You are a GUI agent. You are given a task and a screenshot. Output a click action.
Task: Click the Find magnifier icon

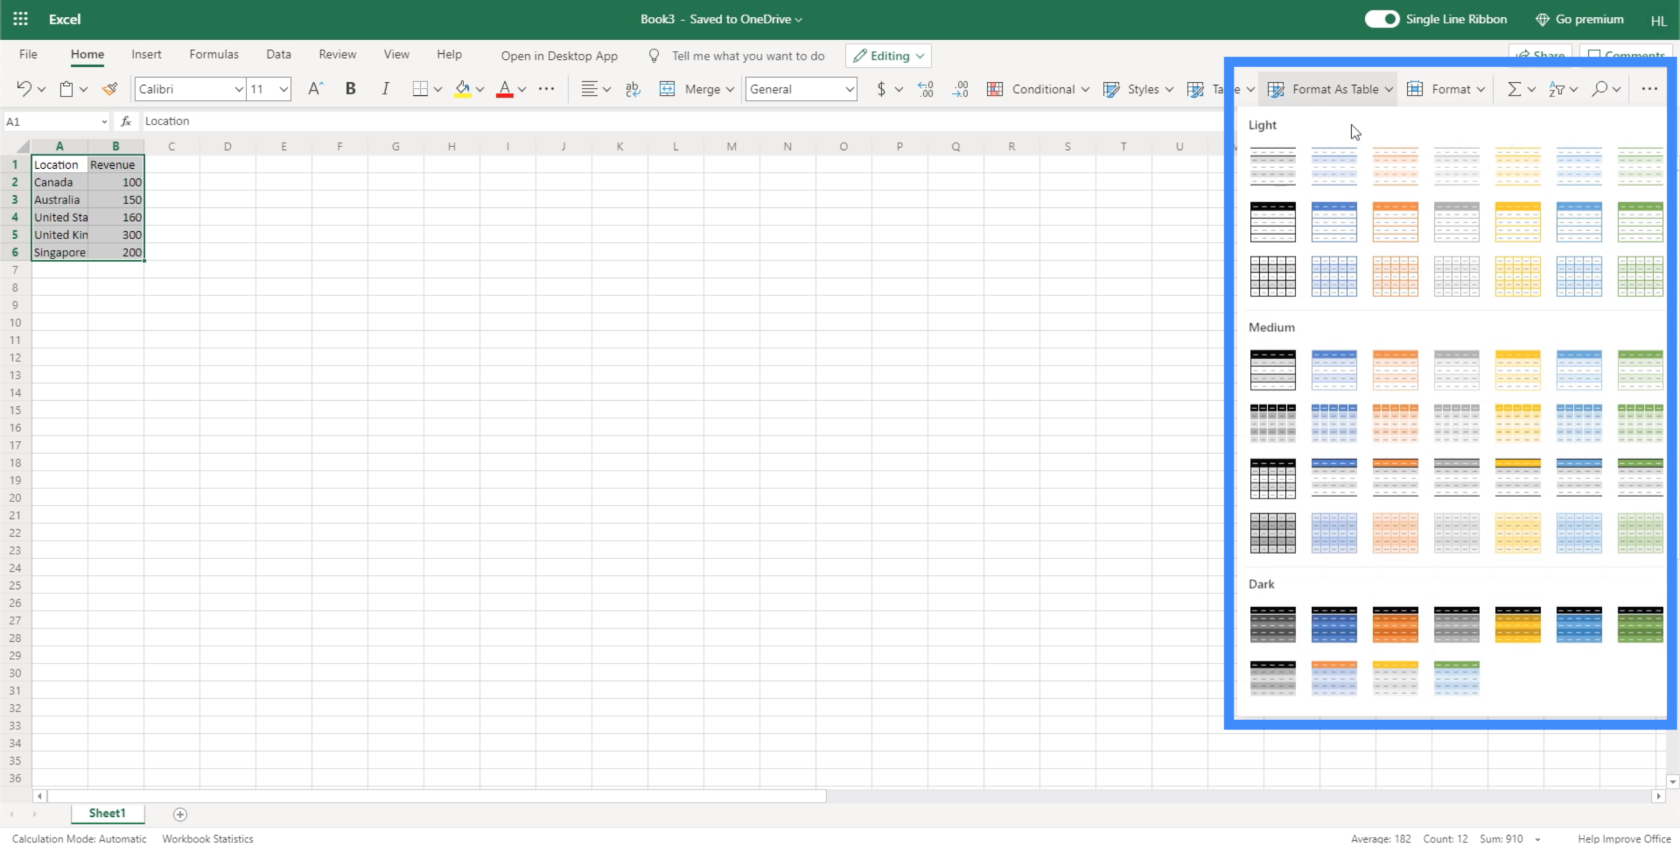pyautogui.click(x=1600, y=89)
